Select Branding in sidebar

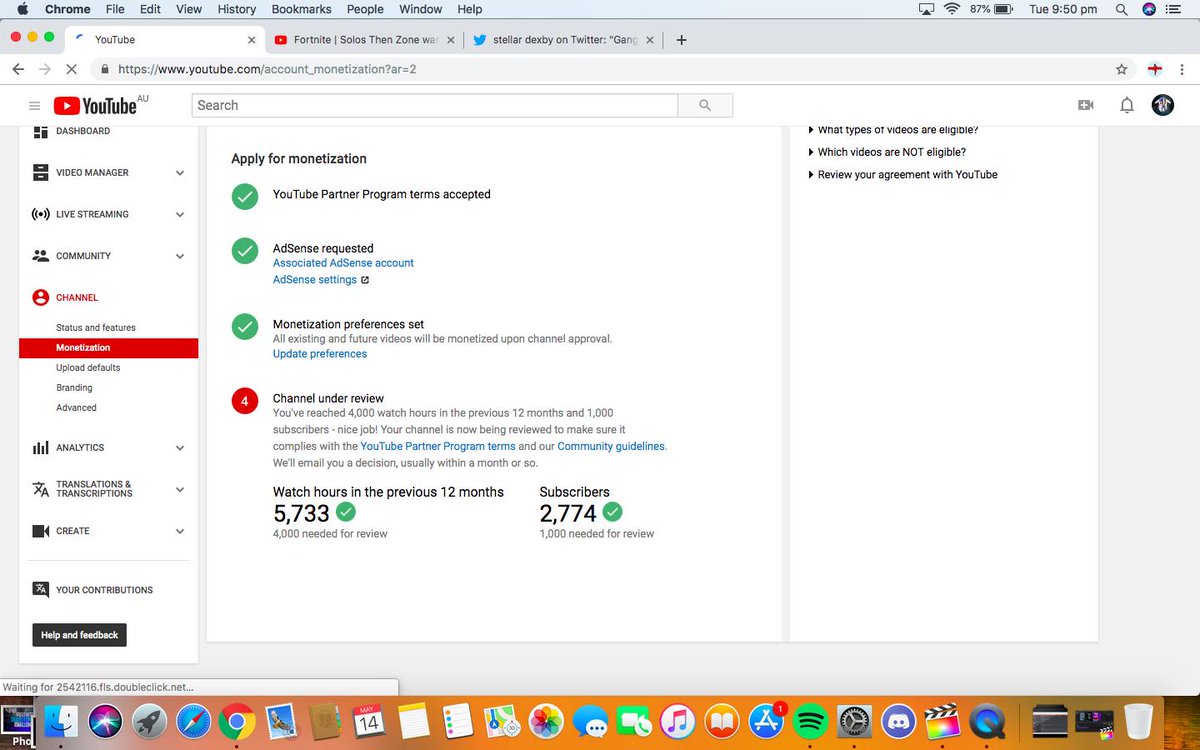coord(74,388)
